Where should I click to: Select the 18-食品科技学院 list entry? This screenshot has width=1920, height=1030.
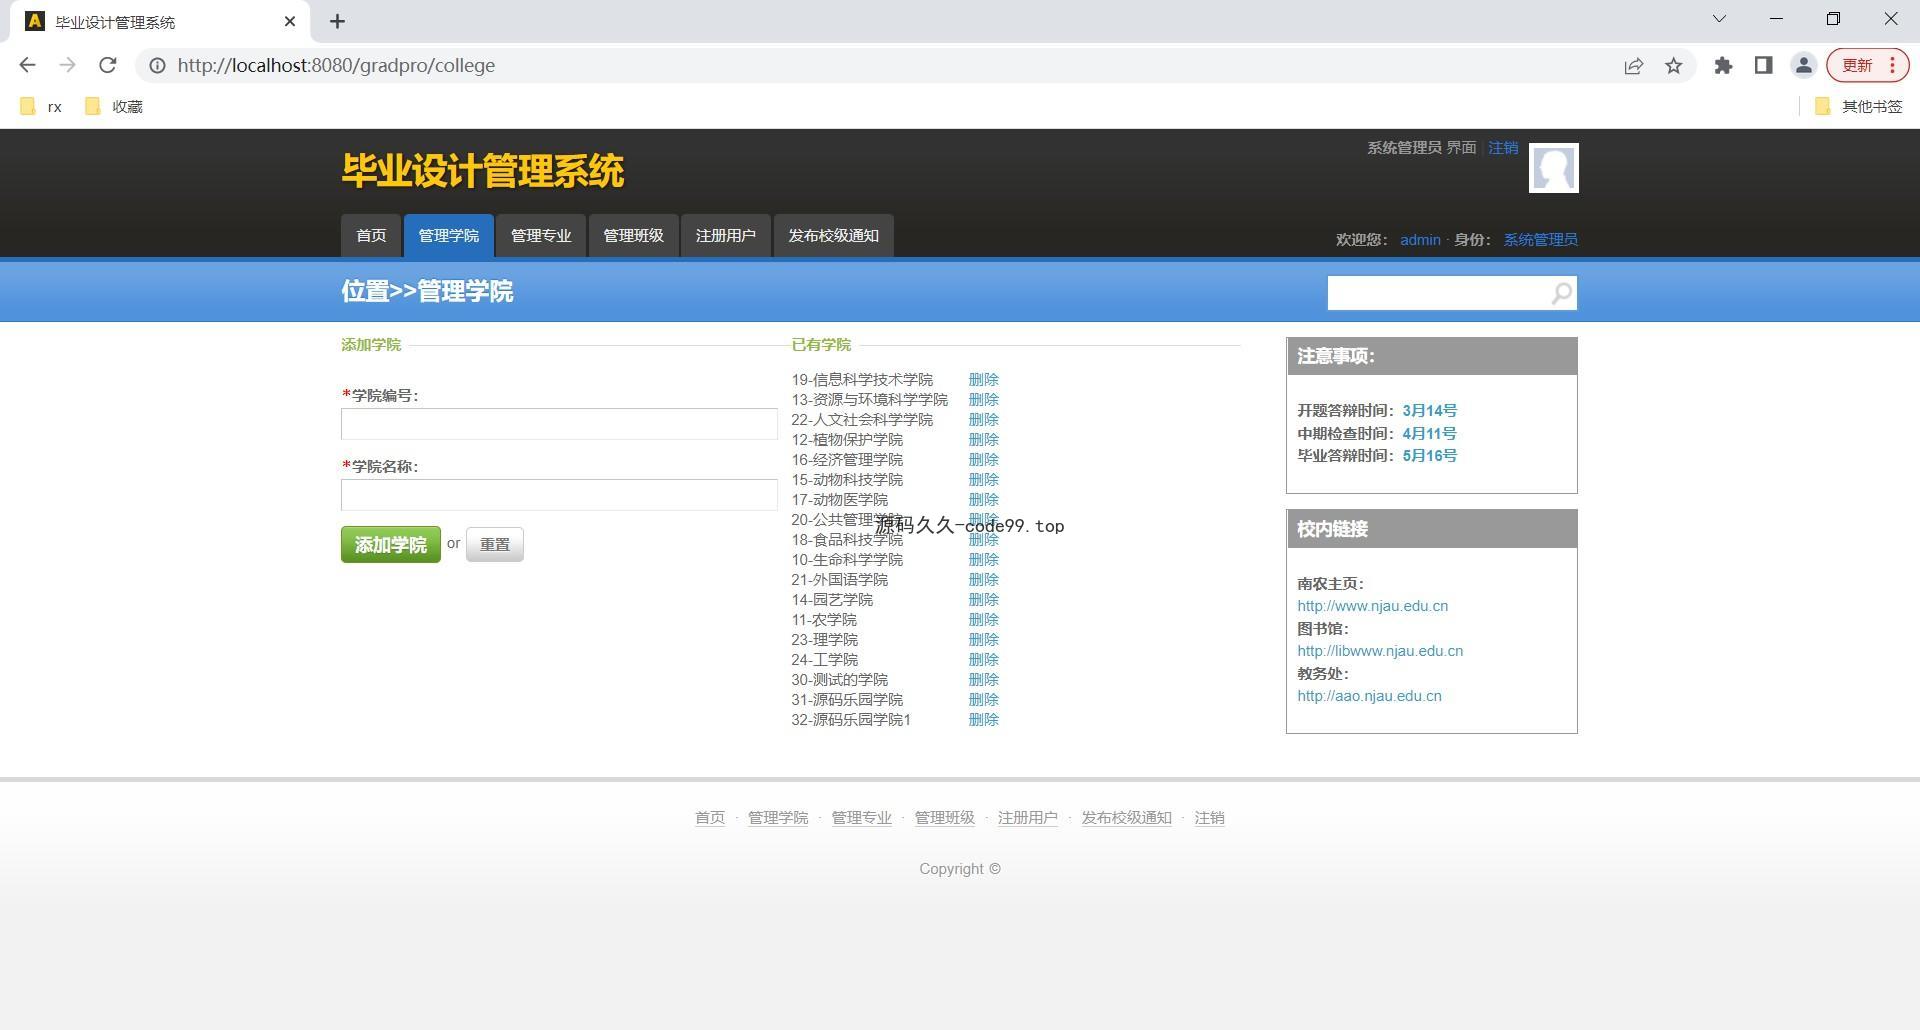(847, 540)
